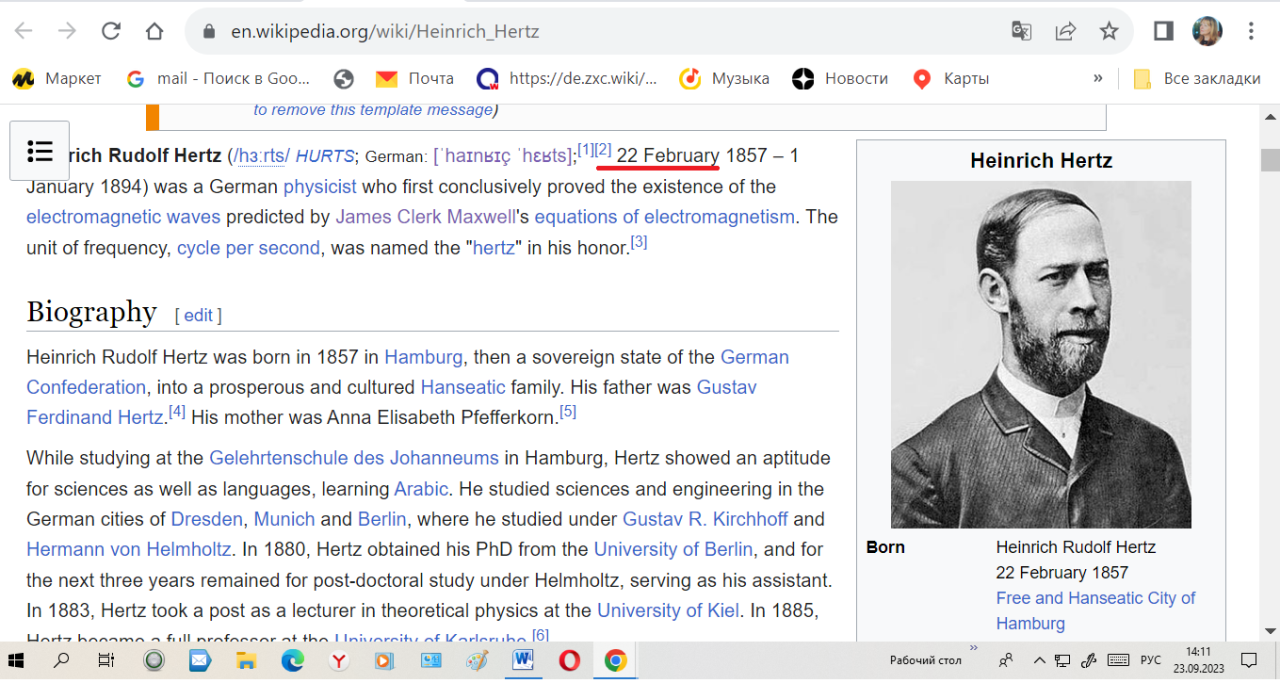The height and width of the screenshot is (683, 1280).
Task: Click the globe bookmark icon
Action: [344, 78]
